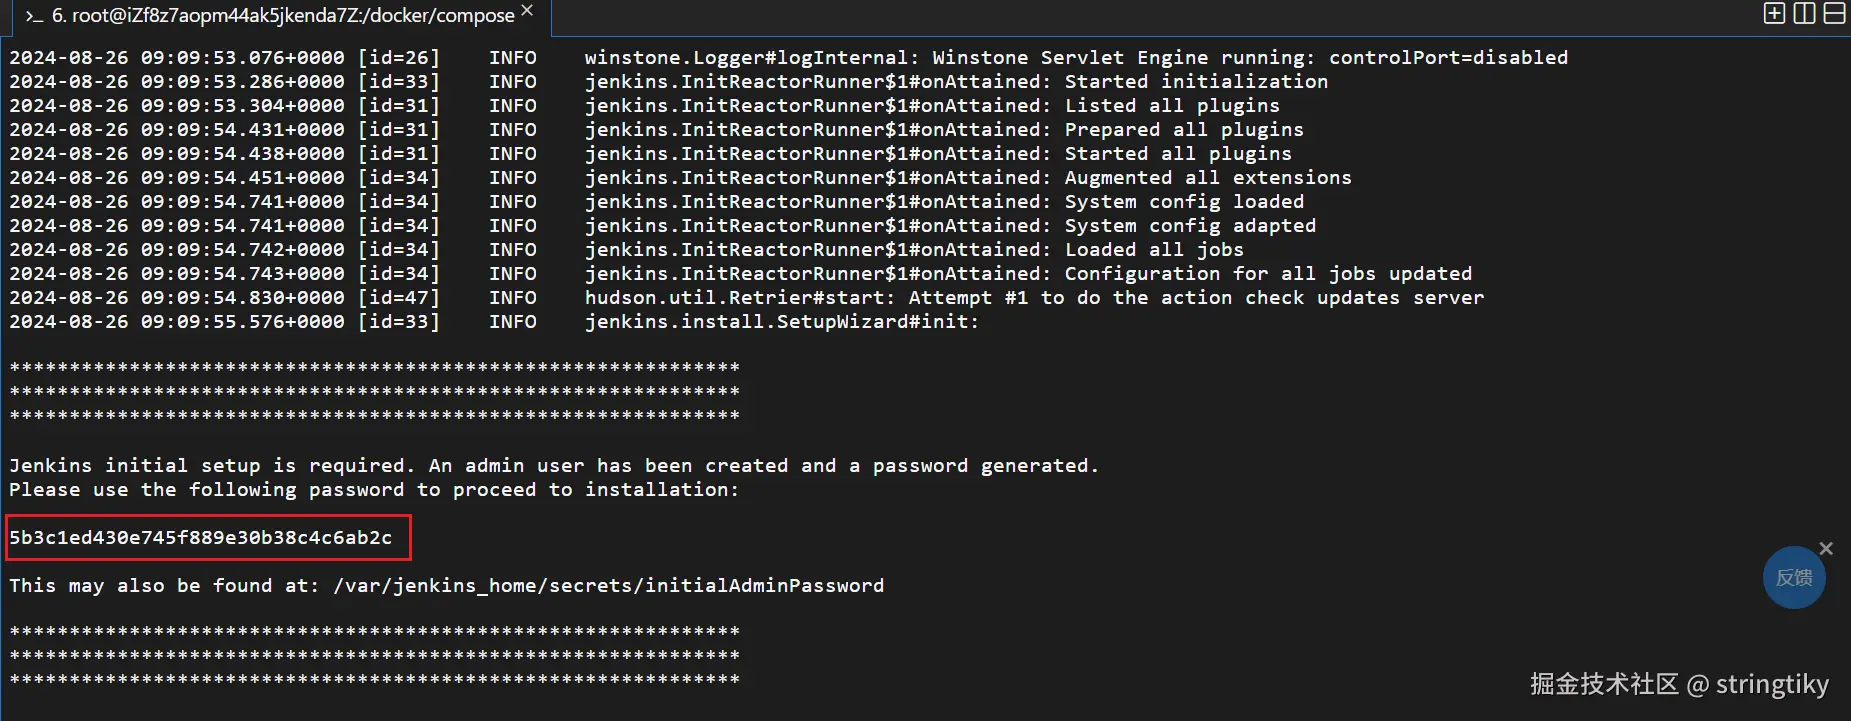Viewport: 1851px width, 721px height.
Task: Click the highlighted Jenkins admin password string
Action: (201, 538)
